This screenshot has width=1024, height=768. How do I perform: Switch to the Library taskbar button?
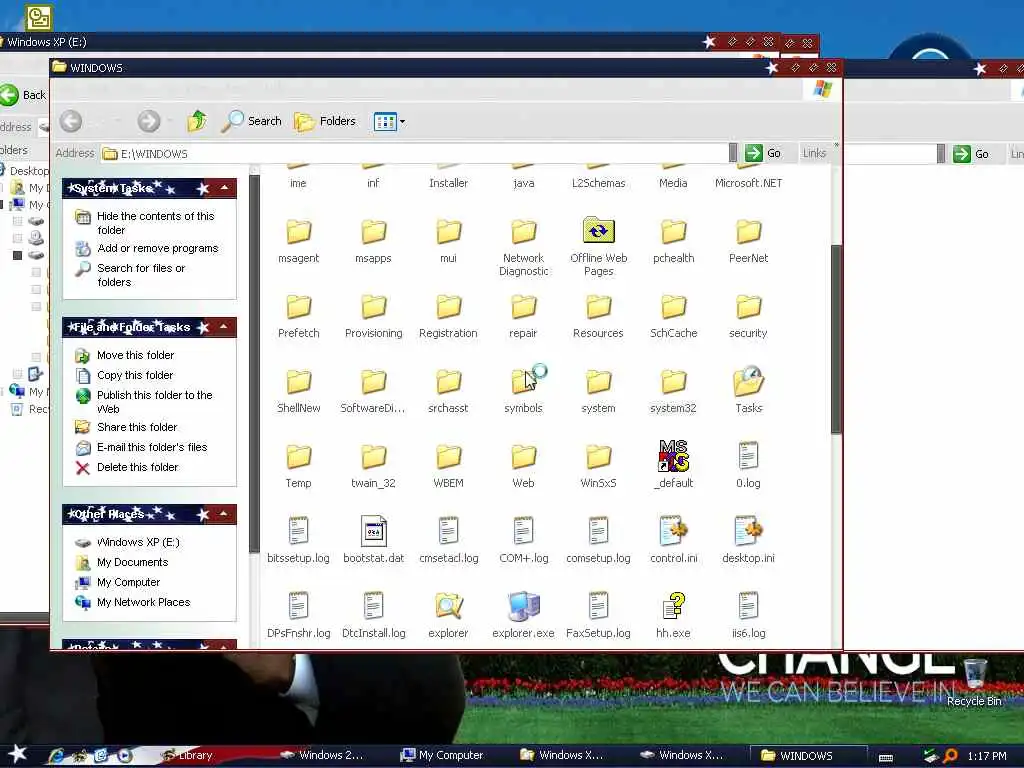click(187, 755)
